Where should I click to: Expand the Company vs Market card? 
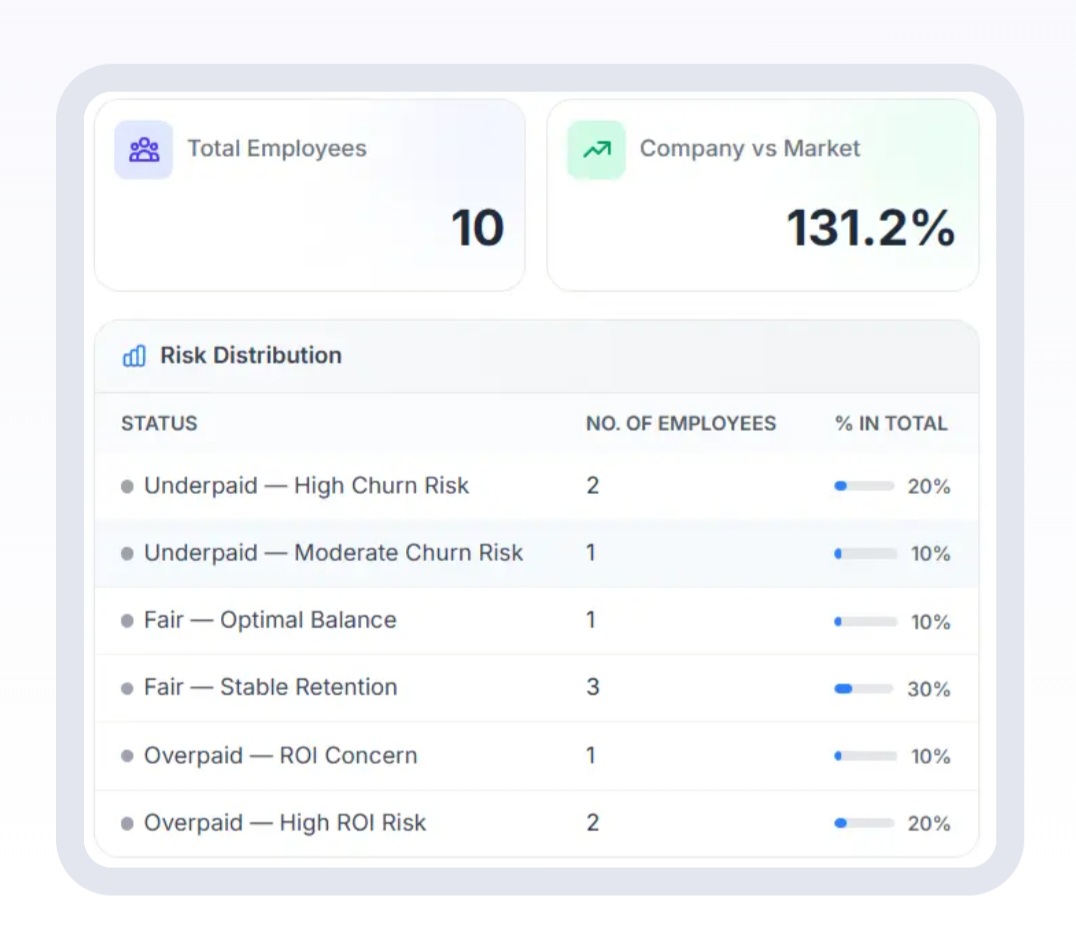tap(763, 194)
